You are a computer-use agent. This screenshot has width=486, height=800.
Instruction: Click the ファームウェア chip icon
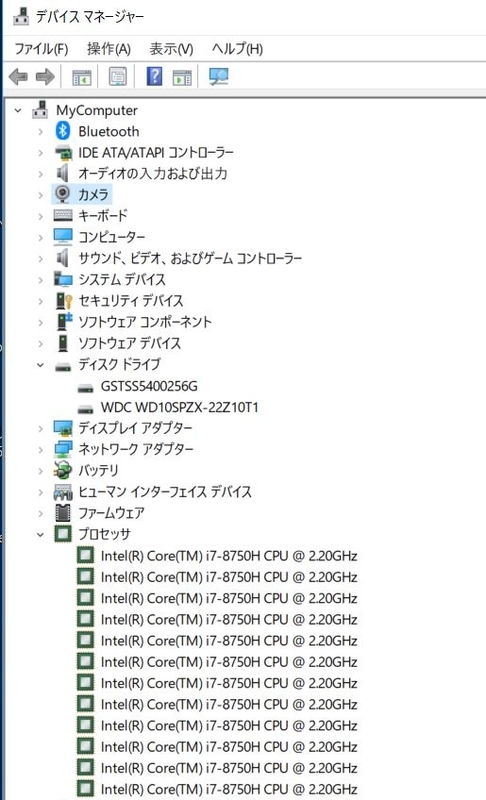coord(63,513)
